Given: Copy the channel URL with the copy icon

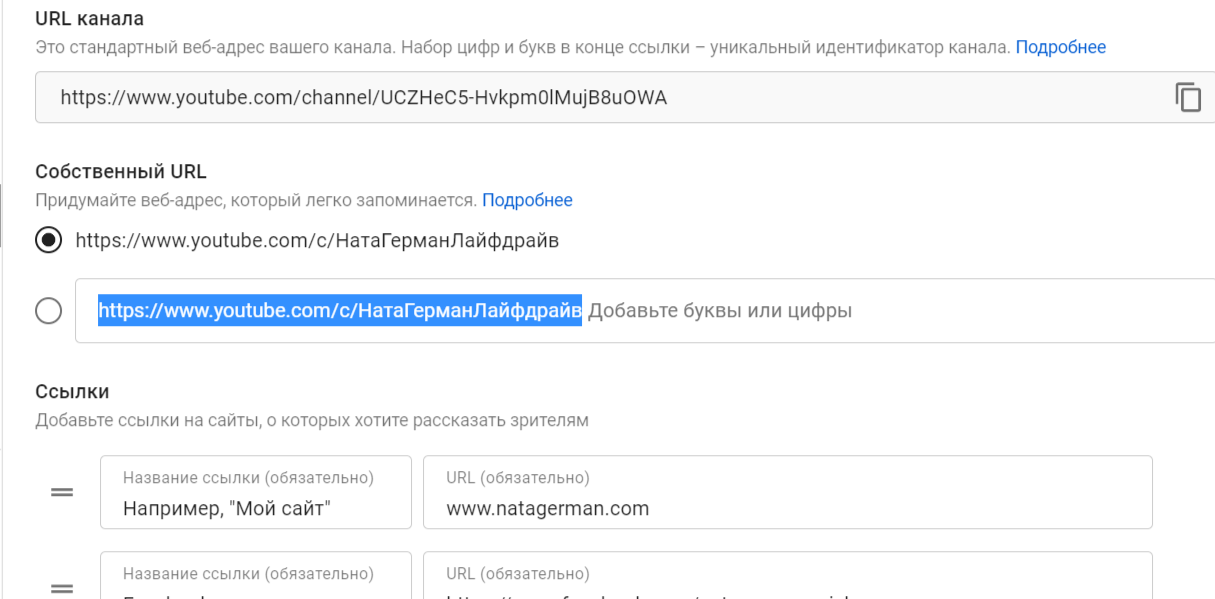Looking at the screenshot, I should click(1188, 98).
